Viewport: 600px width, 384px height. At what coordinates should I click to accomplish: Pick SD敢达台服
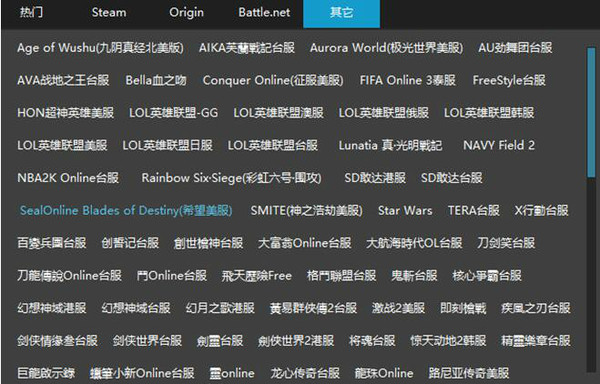[452, 178]
